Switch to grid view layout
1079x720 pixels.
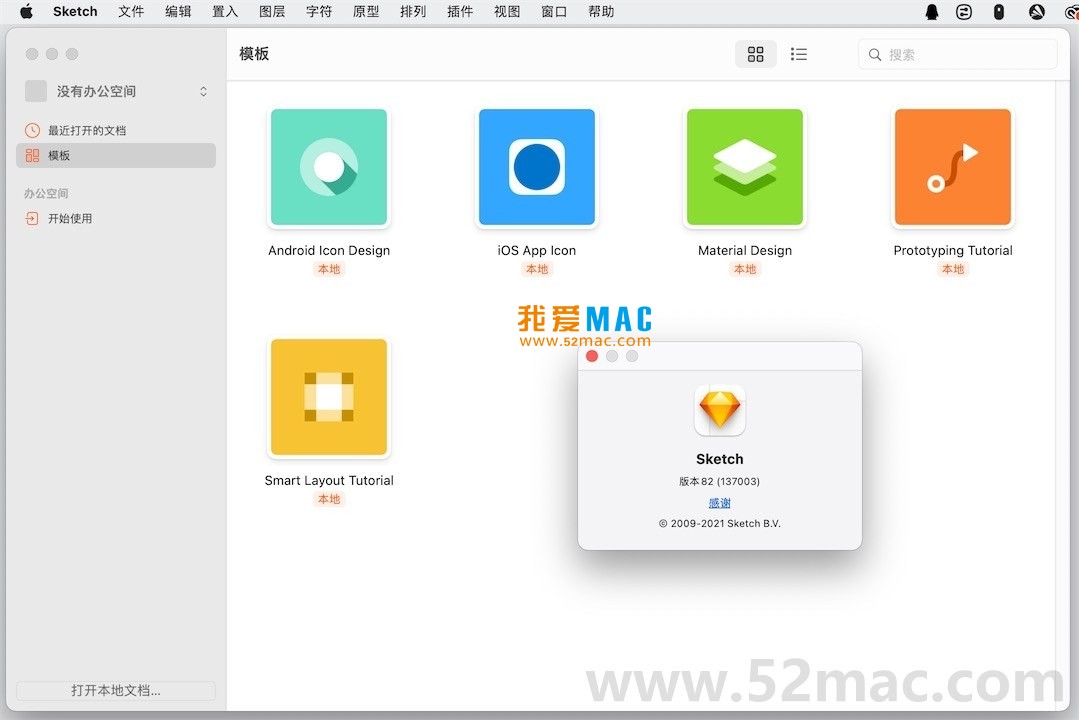[x=755, y=54]
